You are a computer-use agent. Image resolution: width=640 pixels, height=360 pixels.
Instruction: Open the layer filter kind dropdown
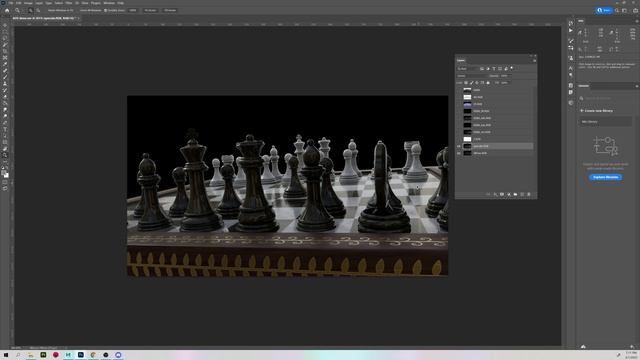click(467, 69)
